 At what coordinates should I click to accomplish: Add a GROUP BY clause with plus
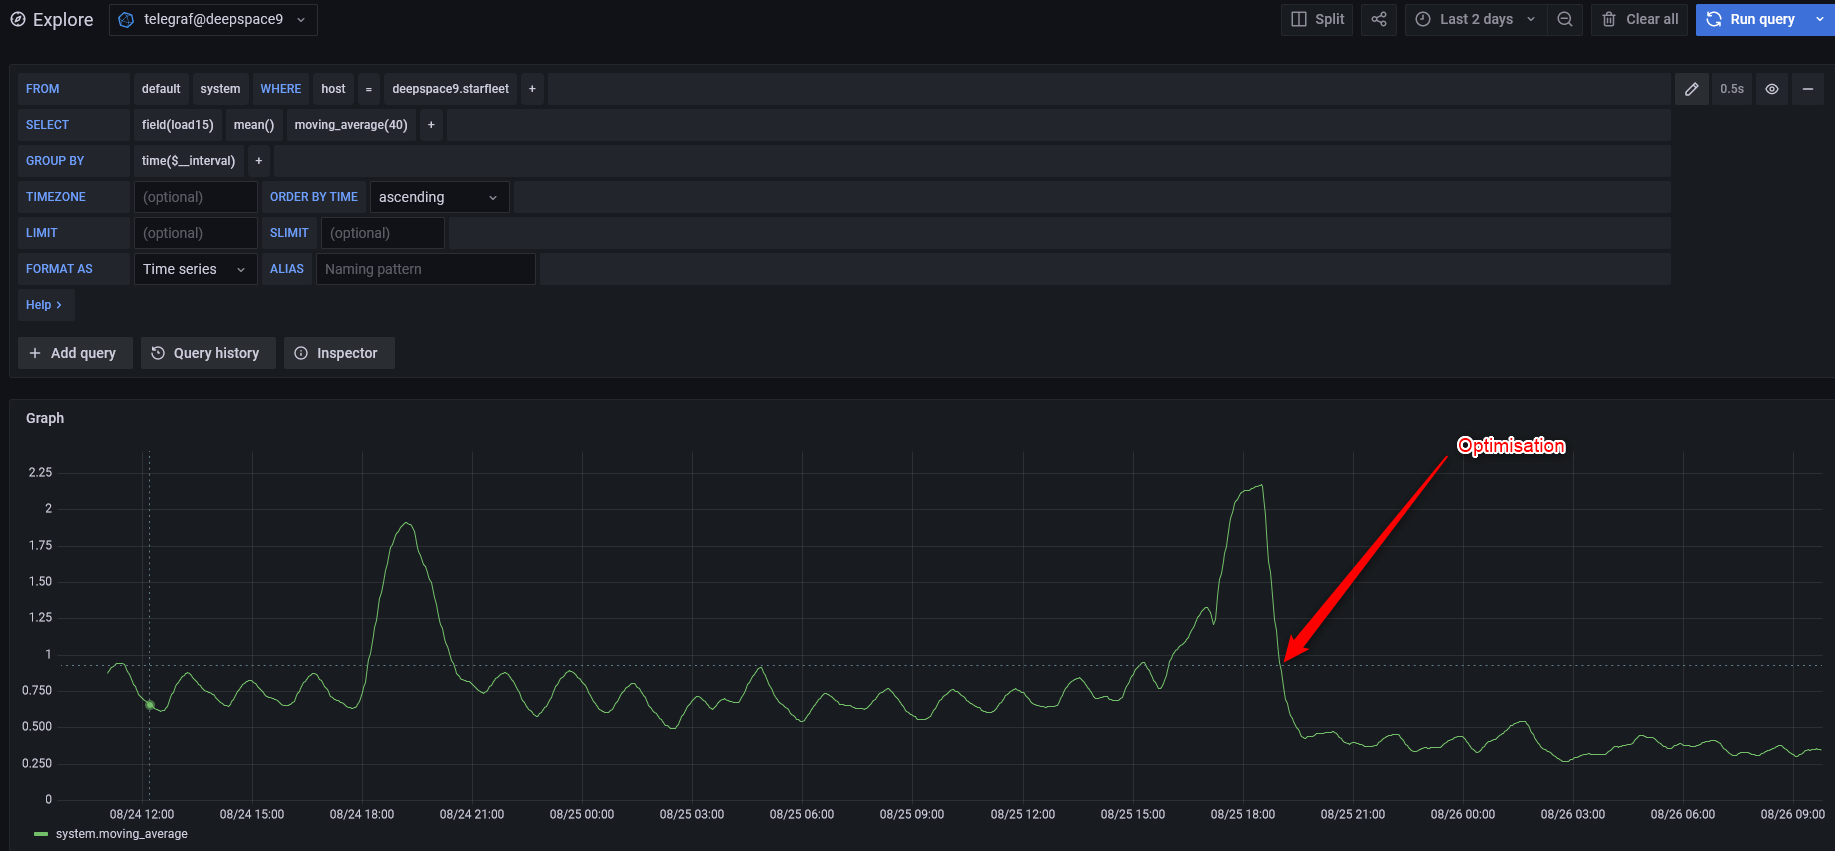[x=259, y=161]
